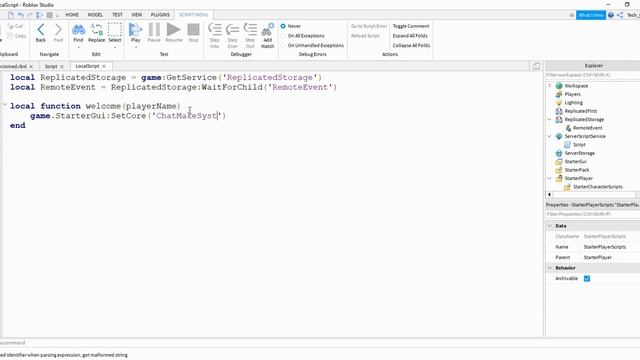Open the HOME ribbon tab

(72, 15)
